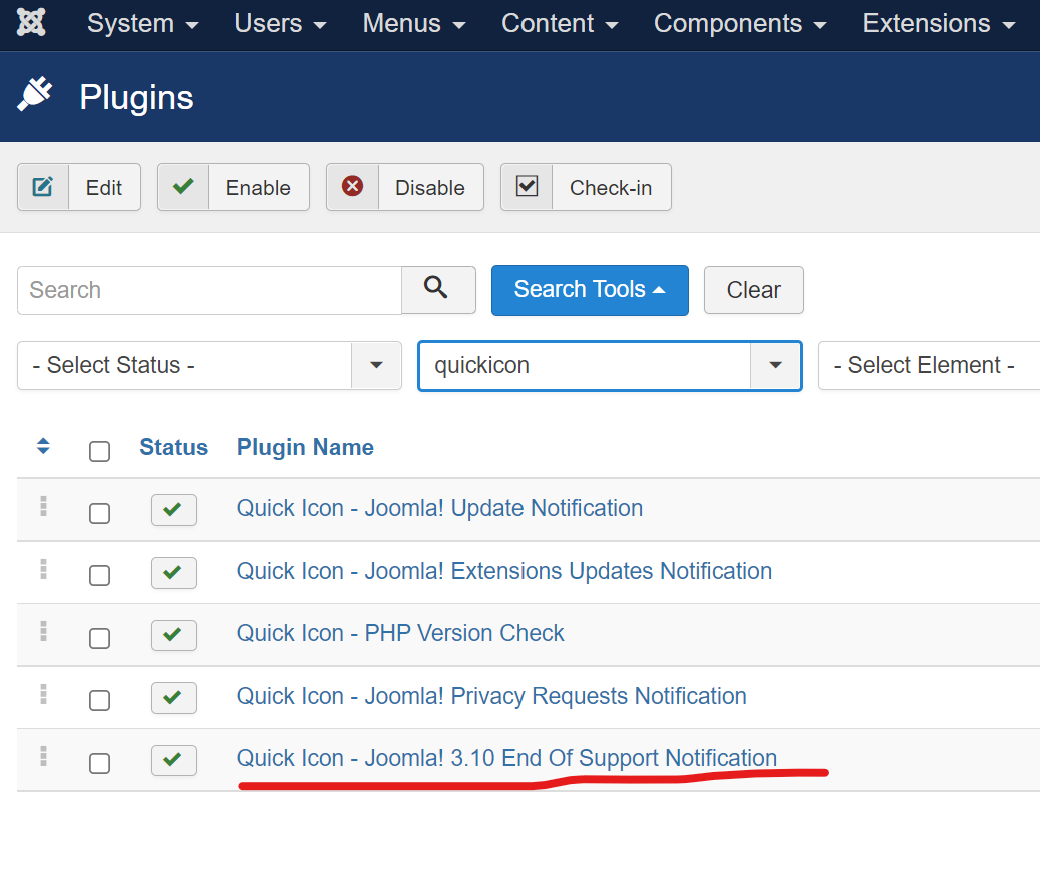Check the box for Extensions Updates Notification
Viewport: 1040px width, 896px height.
click(x=99, y=575)
